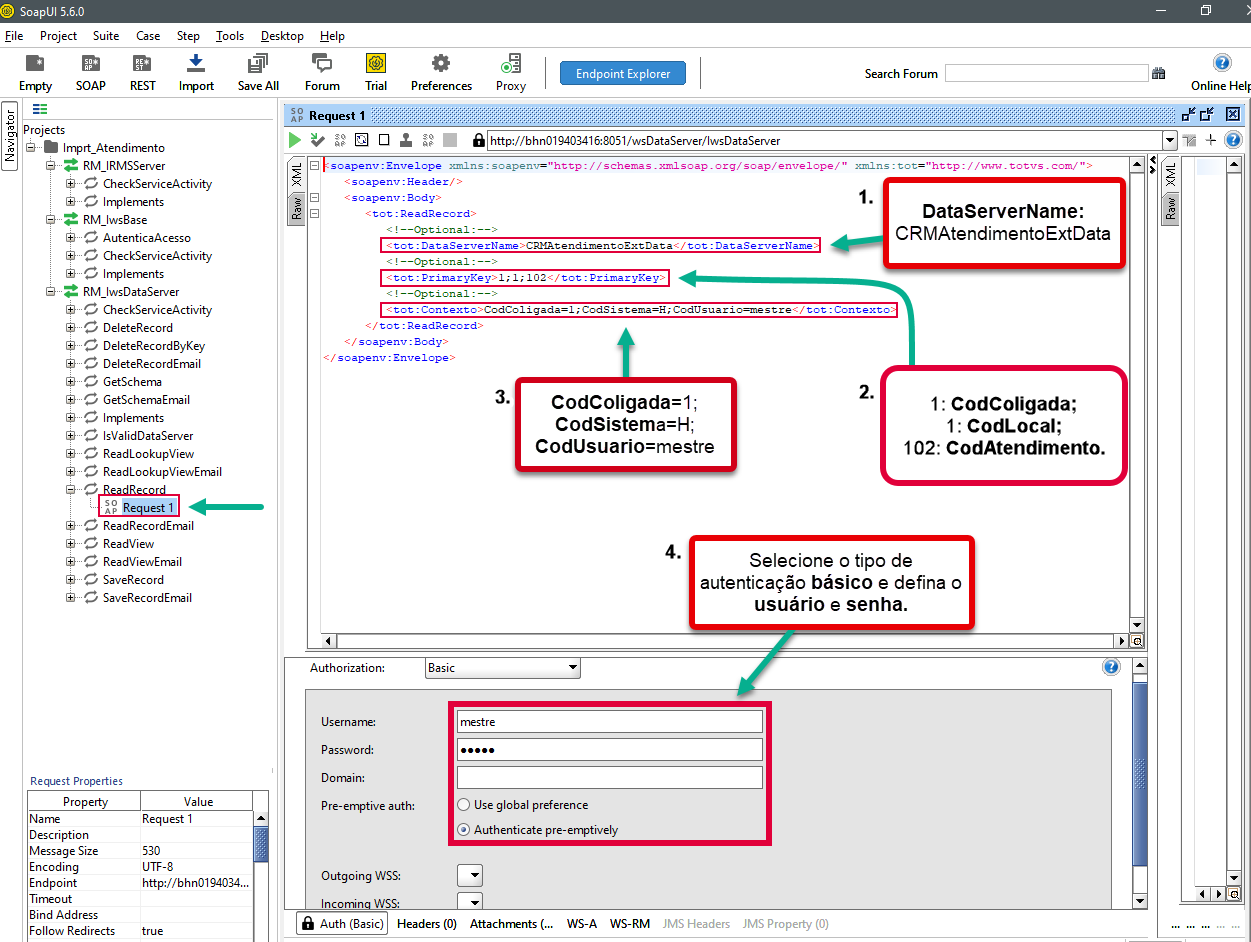
Task: Click the Search Forum input field
Action: 1046,73
